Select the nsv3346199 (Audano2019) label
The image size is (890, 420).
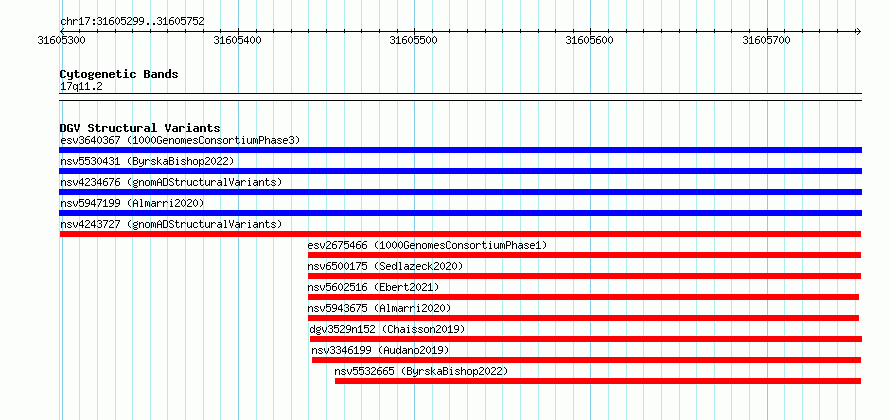pos(380,350)
